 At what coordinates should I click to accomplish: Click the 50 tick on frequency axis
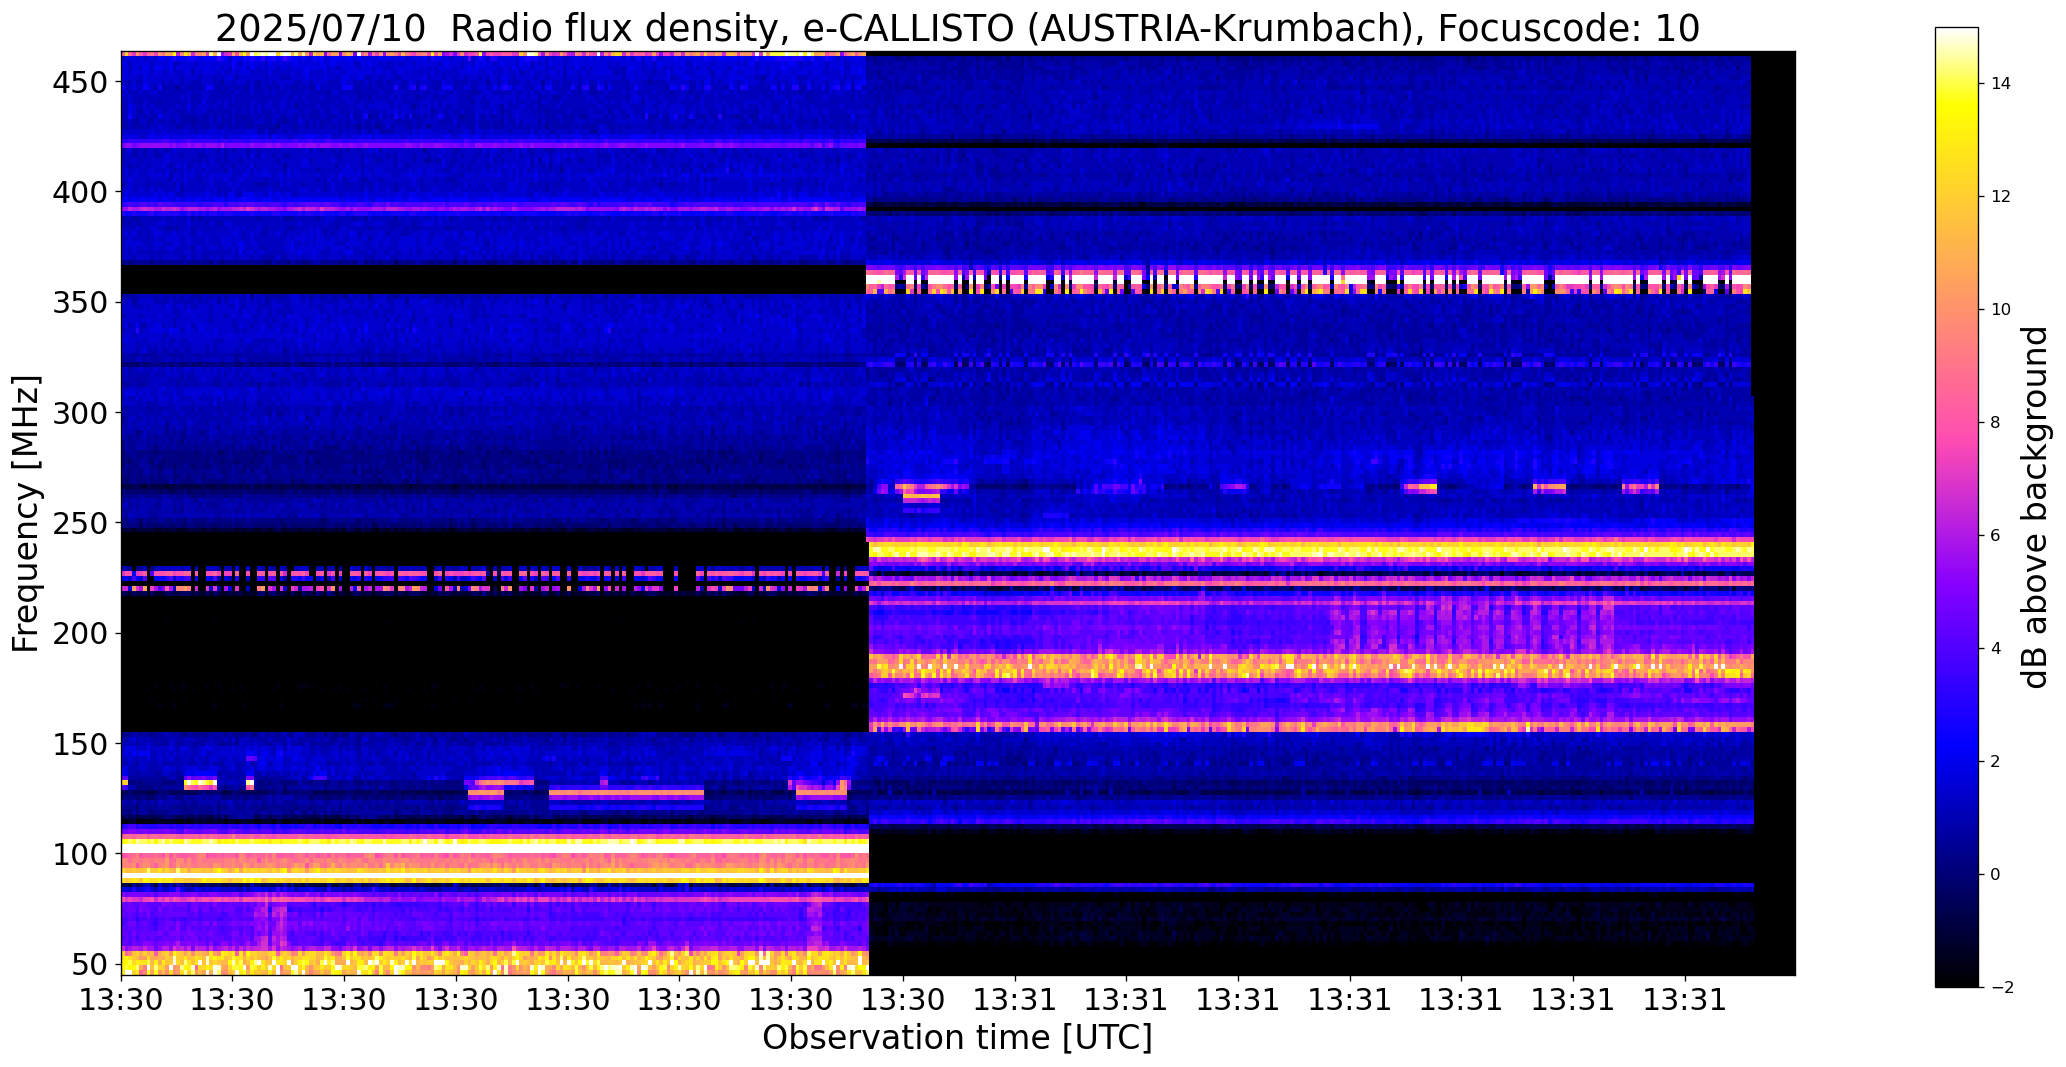[89, 965]
